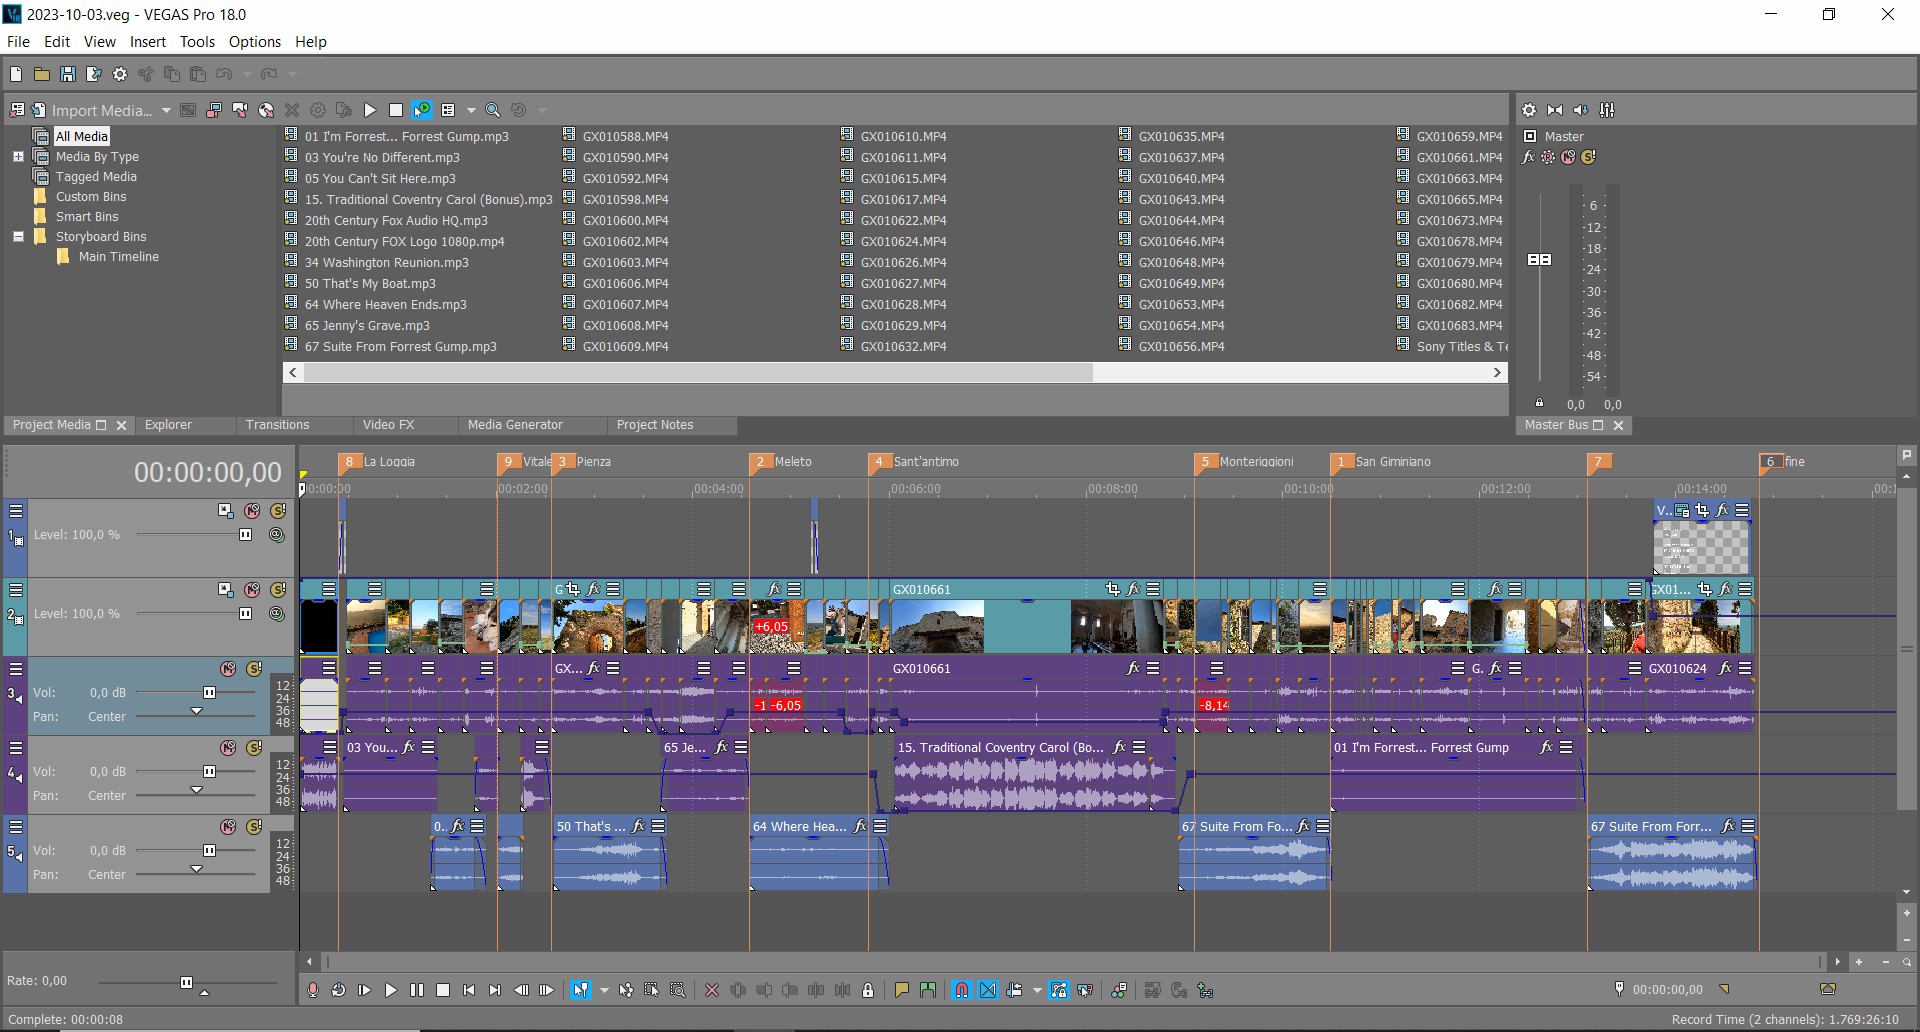1920x1032 pixels.
Task: Solo audio track 4
Action: [x=254, y=748]
